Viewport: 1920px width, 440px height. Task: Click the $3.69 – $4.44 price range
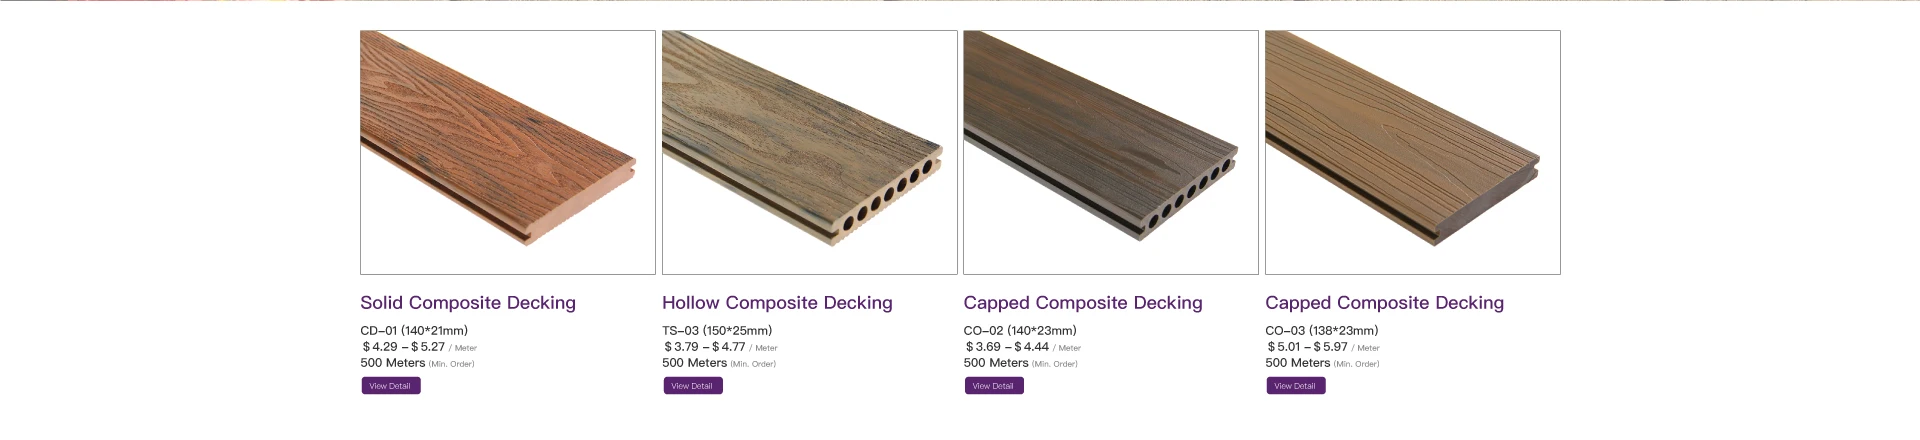pyautogui.click(x=1007, y=347)
